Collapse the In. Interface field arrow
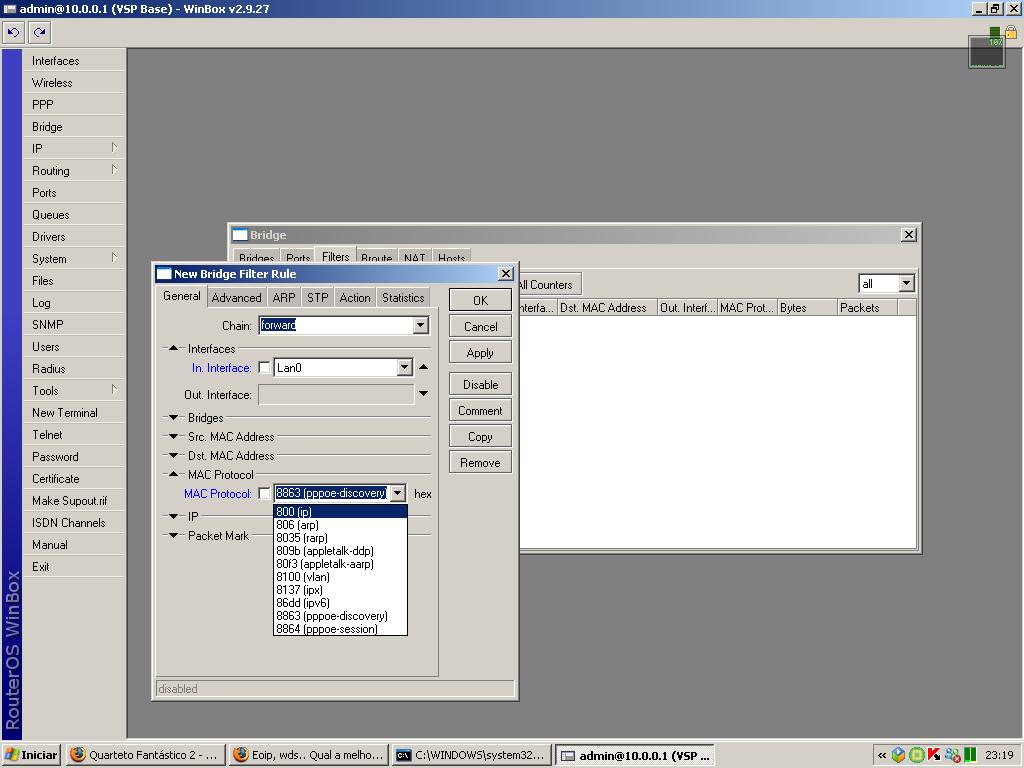Screen dimensions: 1024x768 [423, 367]
